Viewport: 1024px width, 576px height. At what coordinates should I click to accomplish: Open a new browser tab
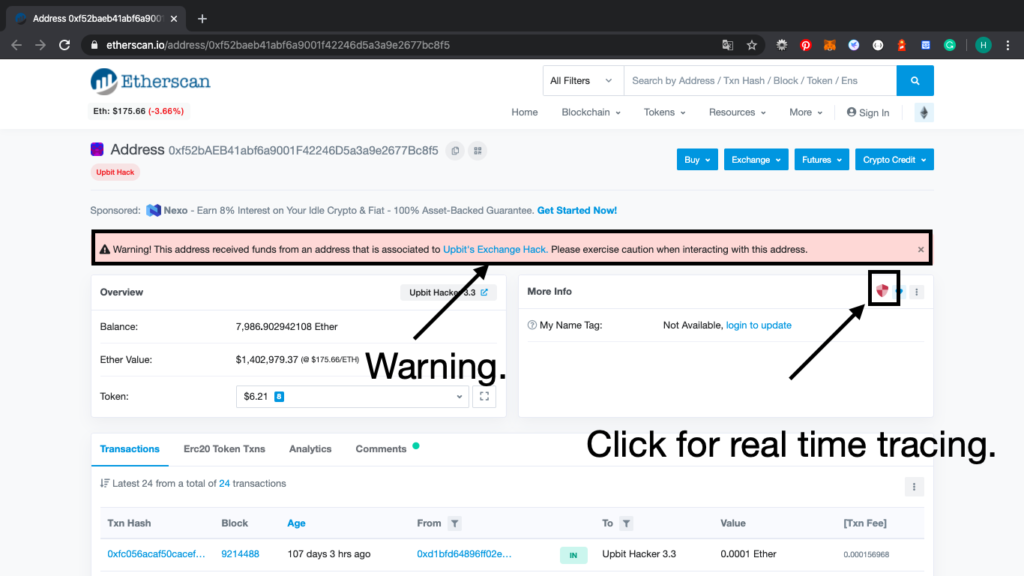point(202,19)
